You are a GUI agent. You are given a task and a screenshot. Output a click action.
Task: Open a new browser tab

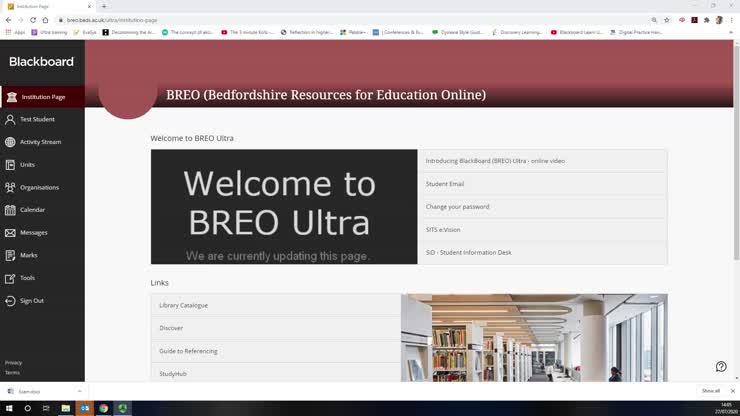click(x=104, y=7)
